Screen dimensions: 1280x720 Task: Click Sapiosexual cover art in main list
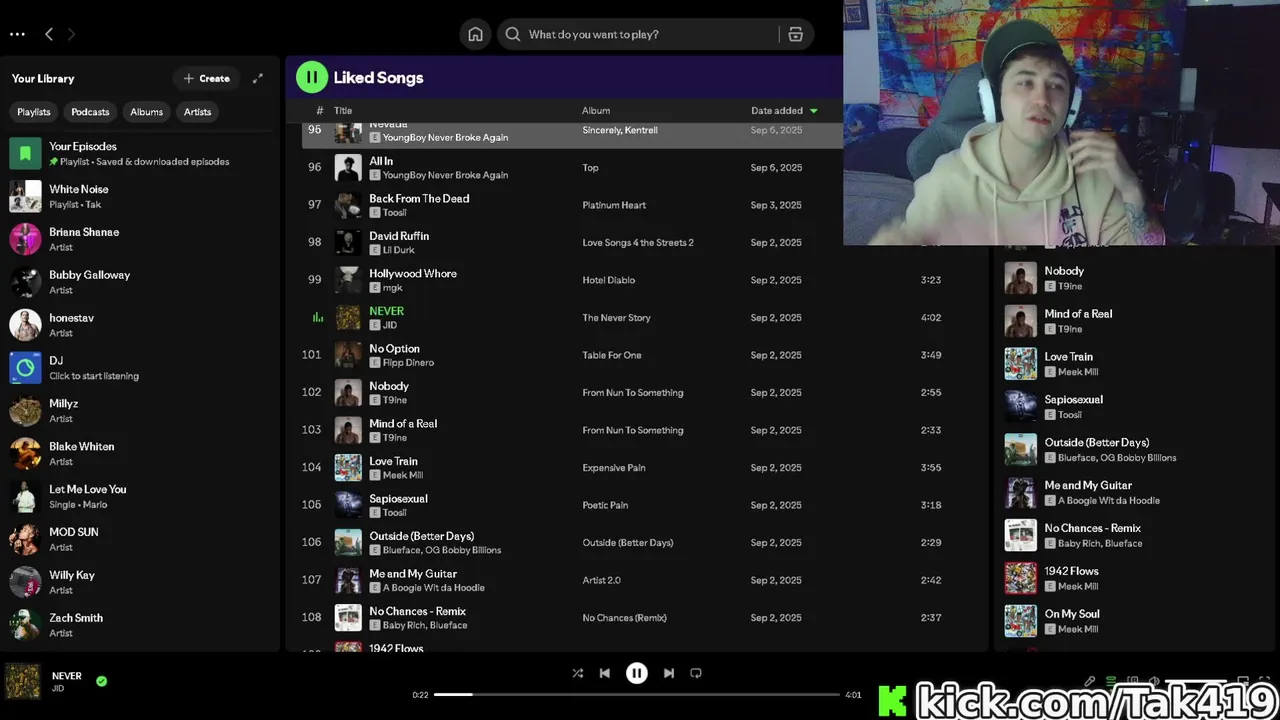point(348,505)
